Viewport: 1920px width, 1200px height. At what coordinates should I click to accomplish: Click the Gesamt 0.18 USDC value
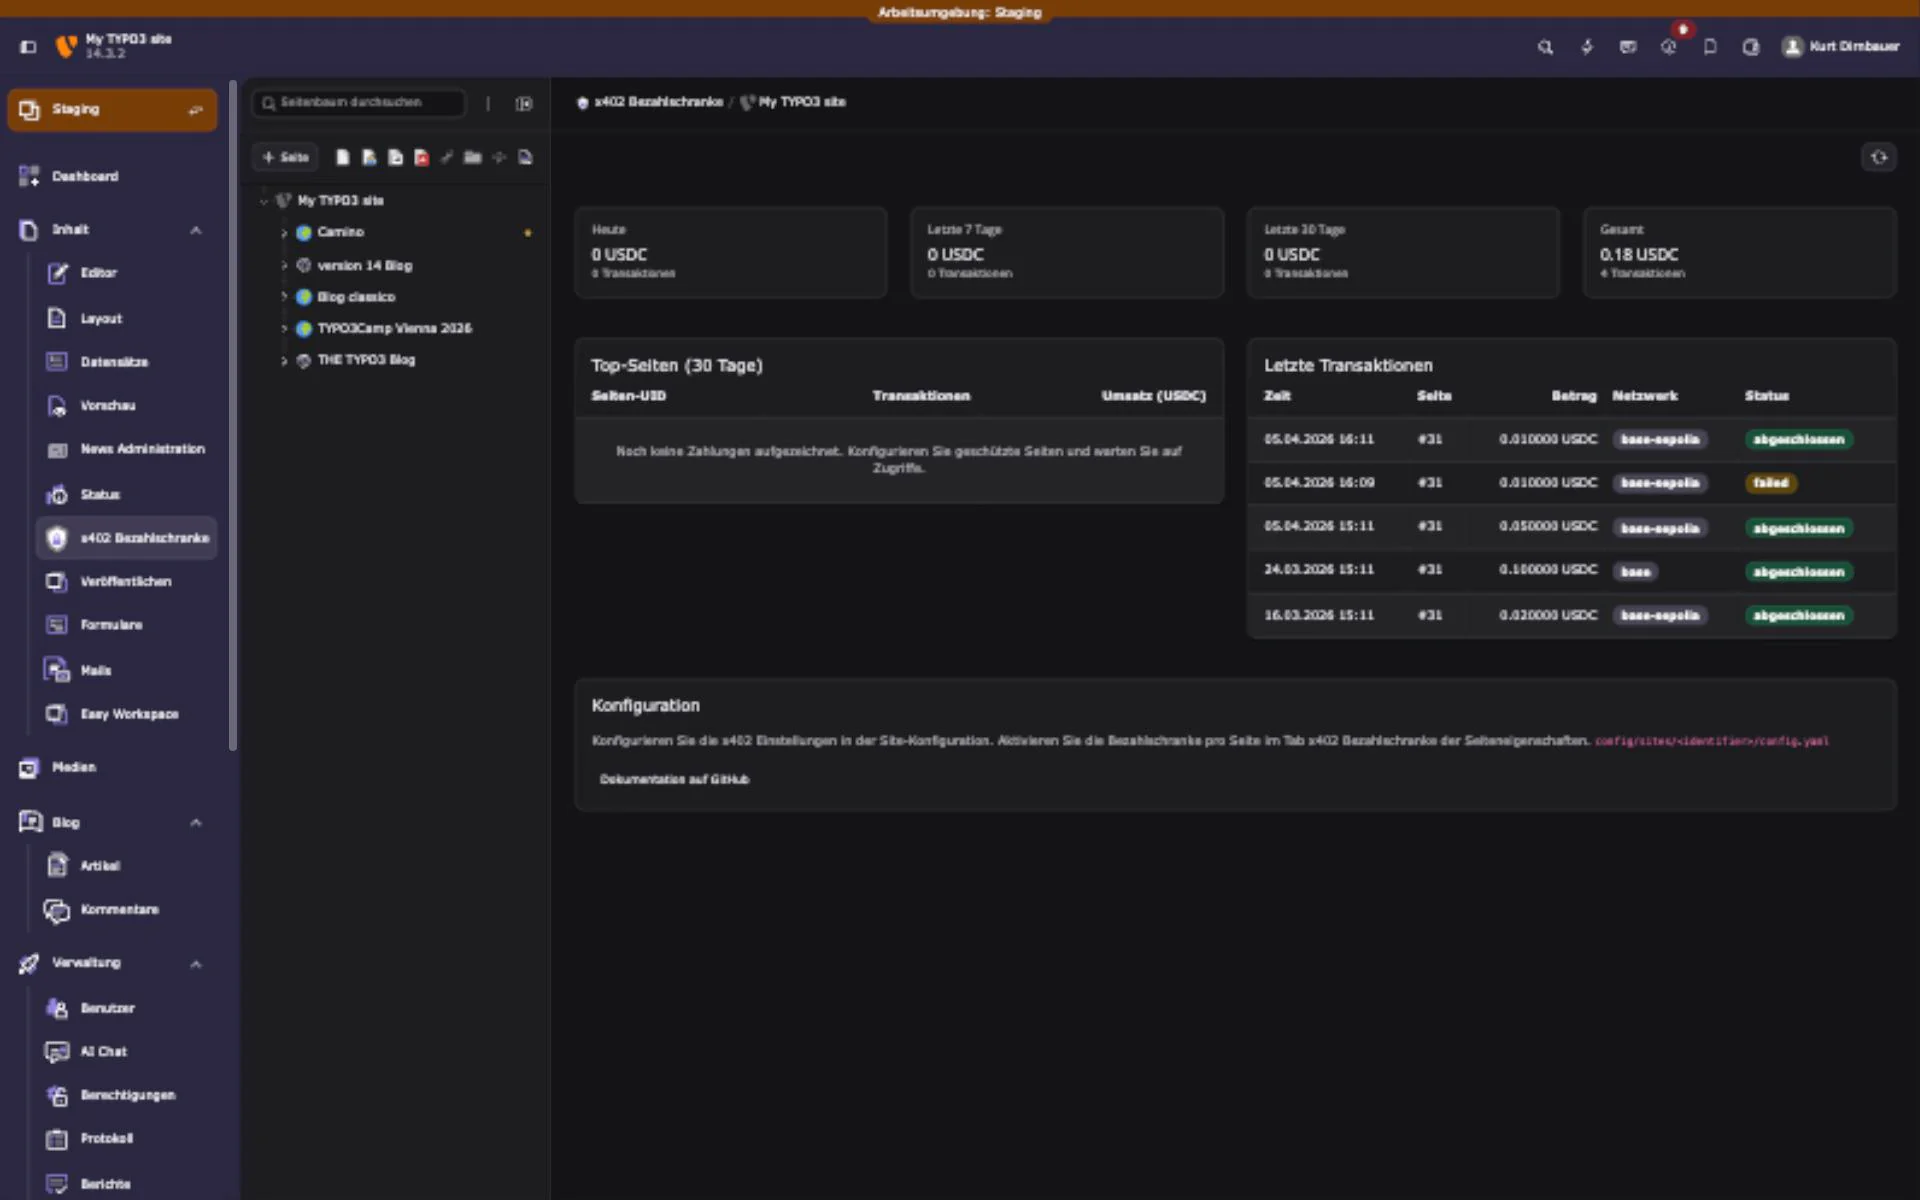pyautogui.click(x=1639, y=255)
